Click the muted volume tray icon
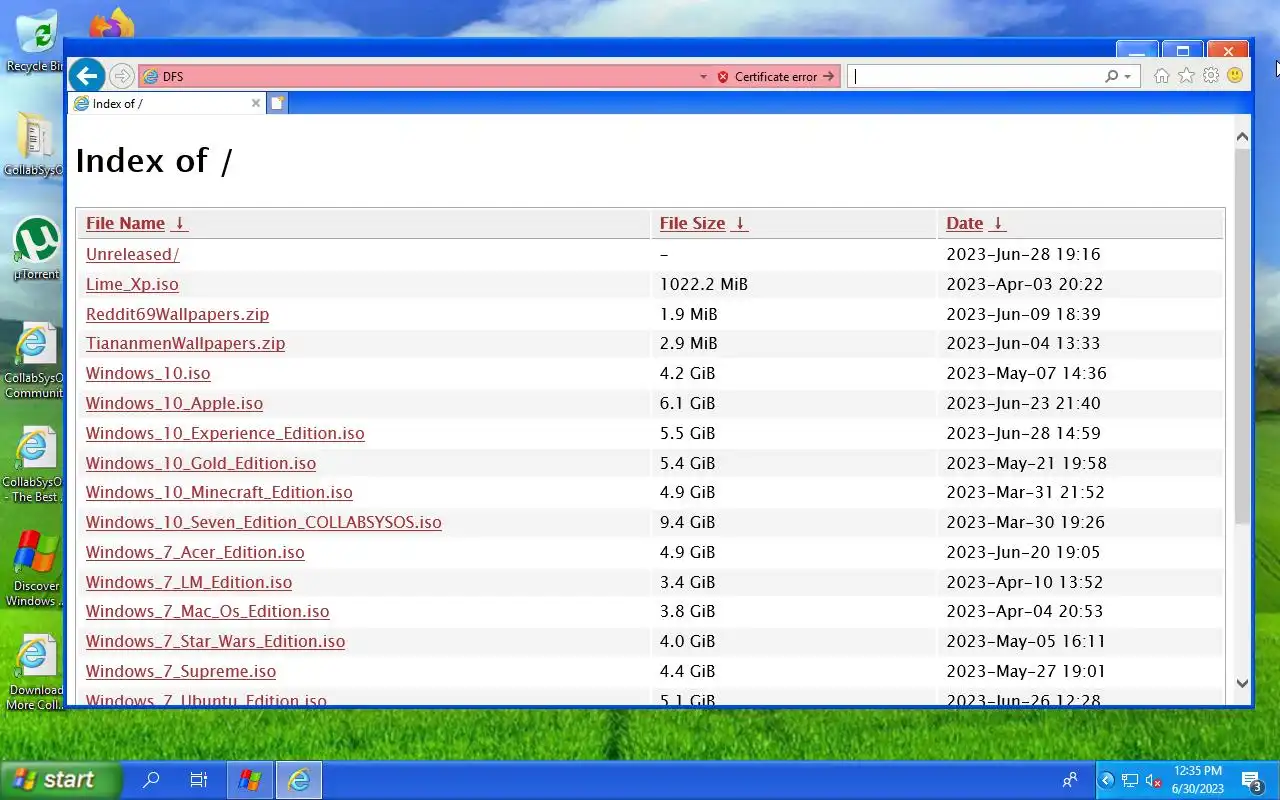 (1153, 780)
